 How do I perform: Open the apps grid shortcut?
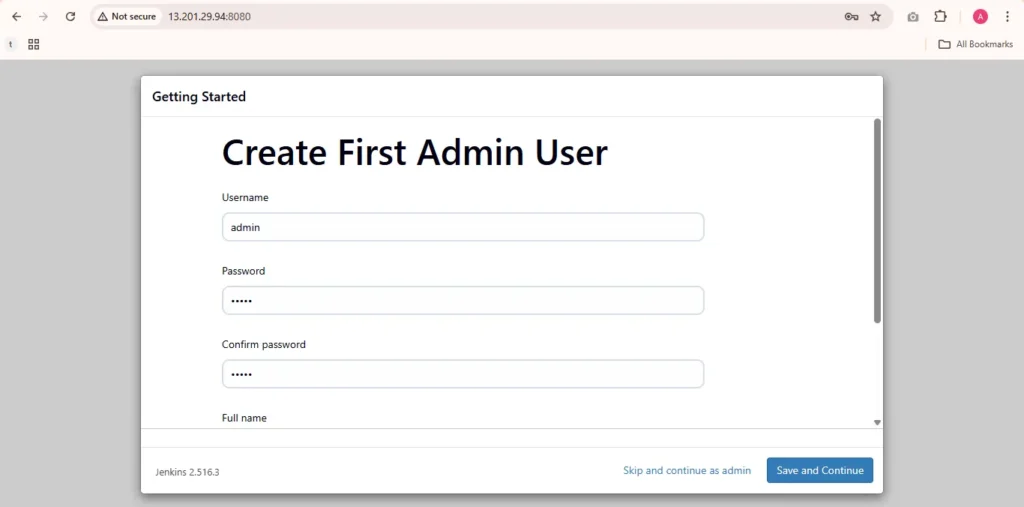pyautogui.click(x=34, y=44)
